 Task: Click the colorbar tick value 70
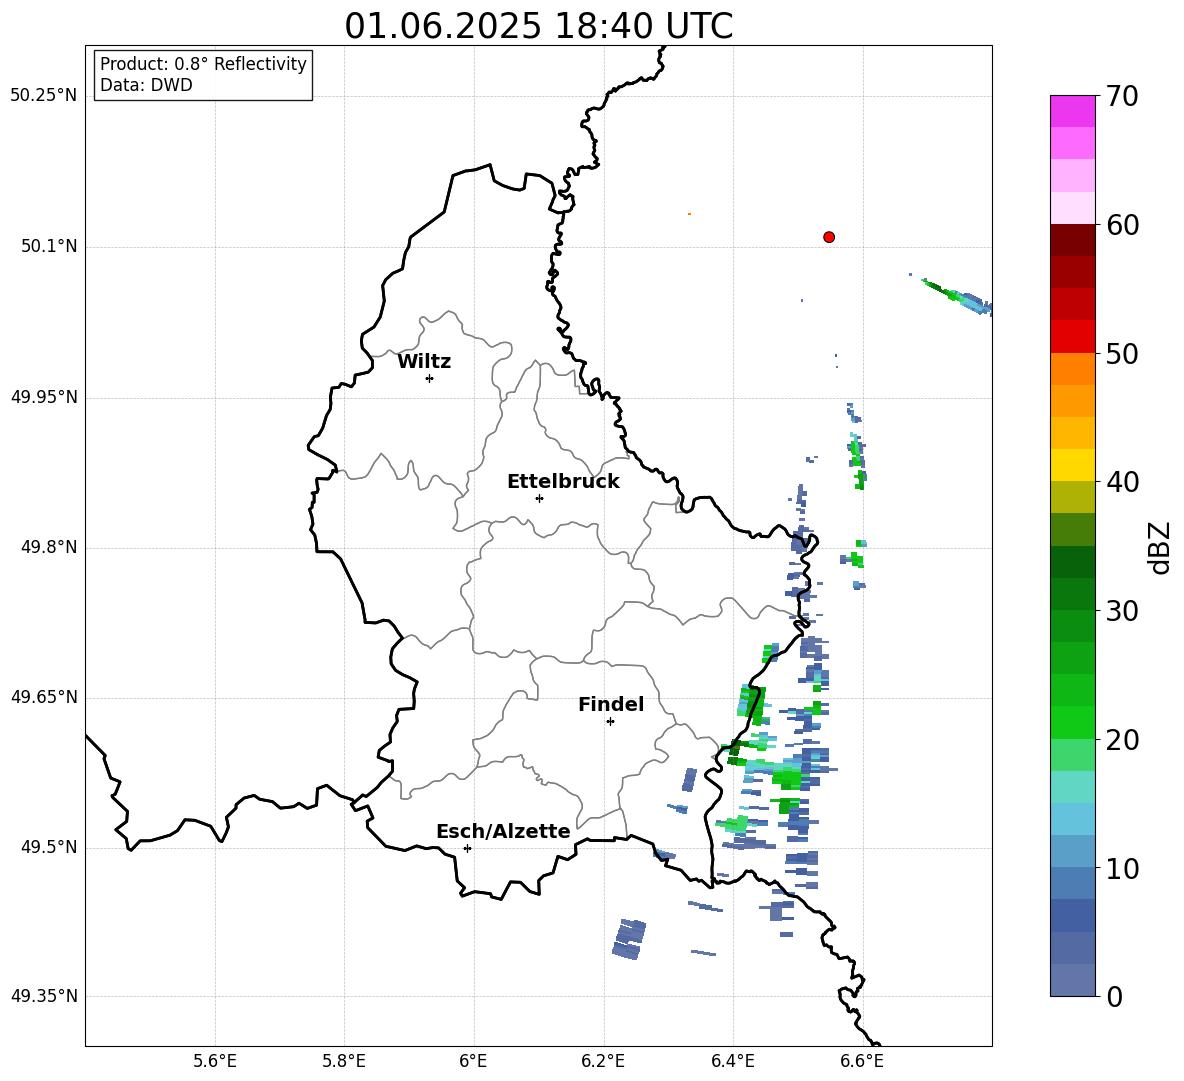coord(1123,96)
